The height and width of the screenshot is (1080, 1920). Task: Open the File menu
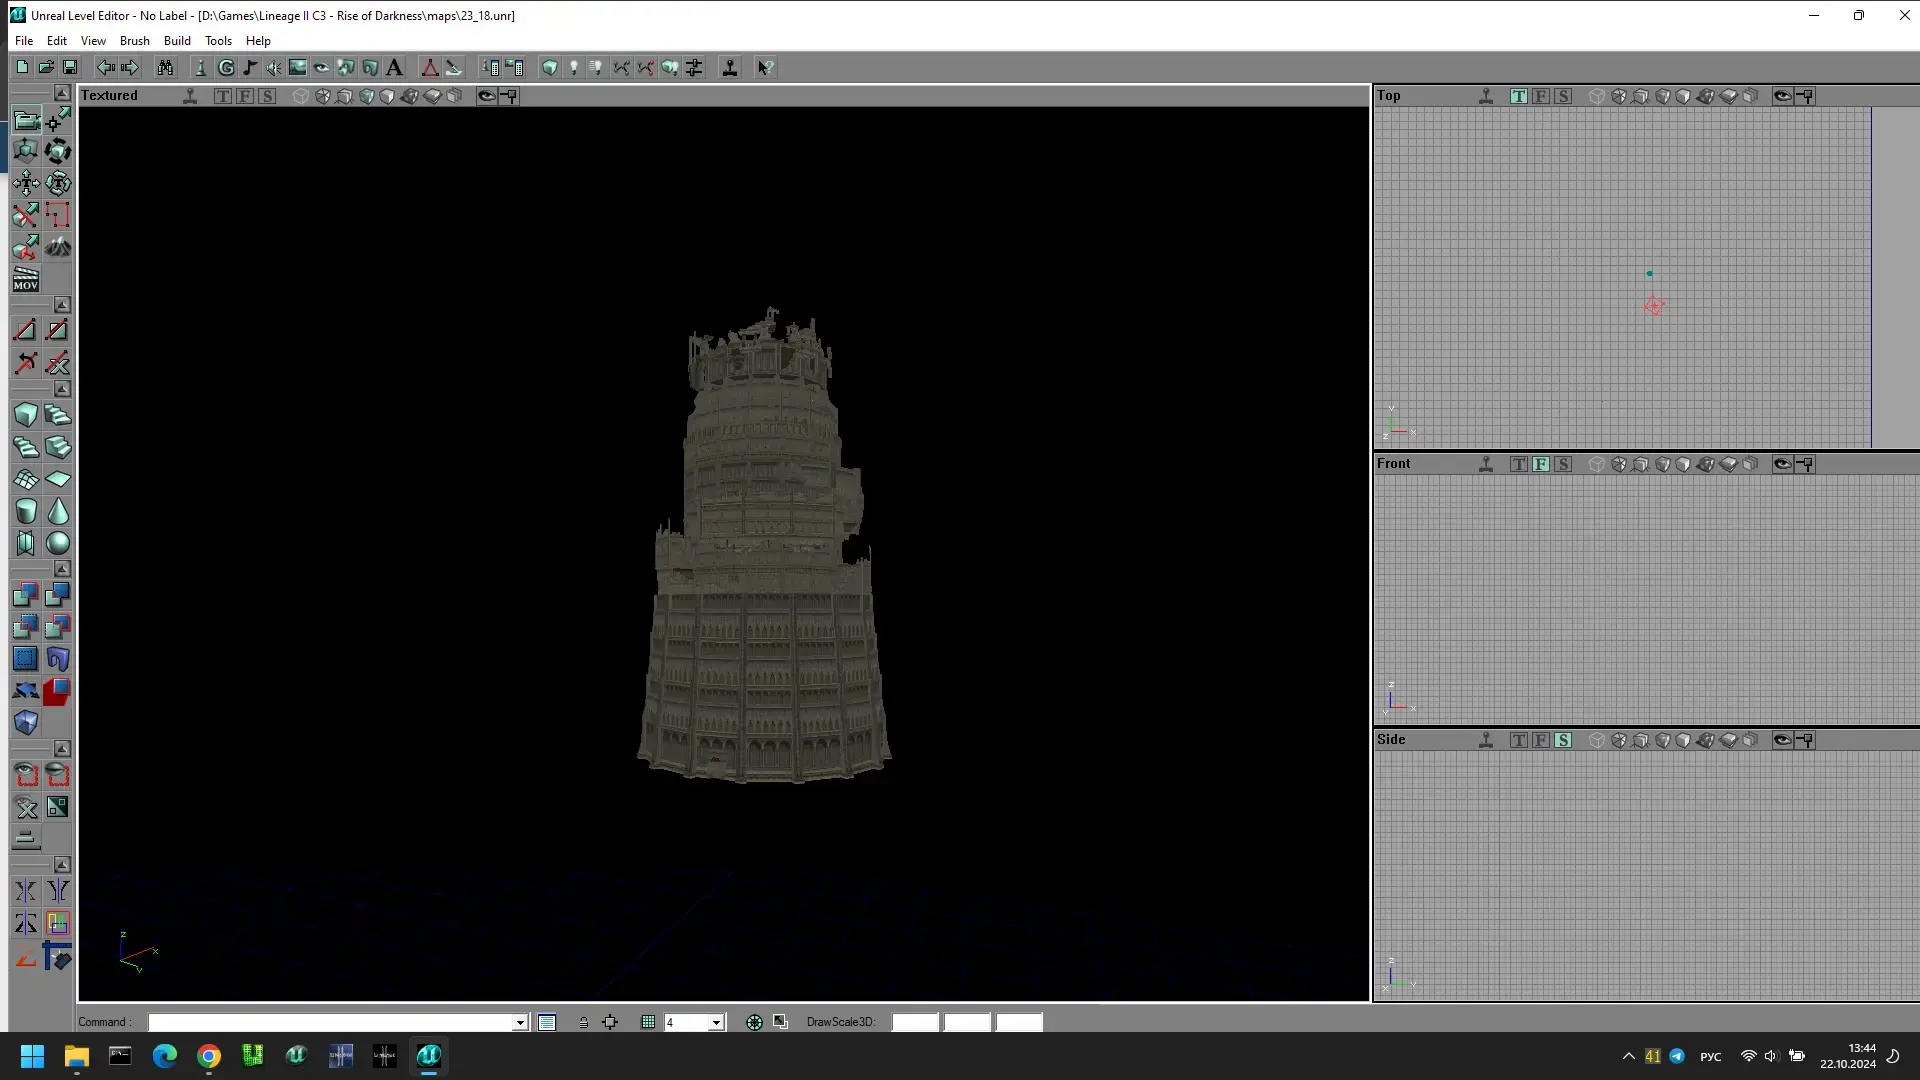pyautogui.click(x=24, y=41)
